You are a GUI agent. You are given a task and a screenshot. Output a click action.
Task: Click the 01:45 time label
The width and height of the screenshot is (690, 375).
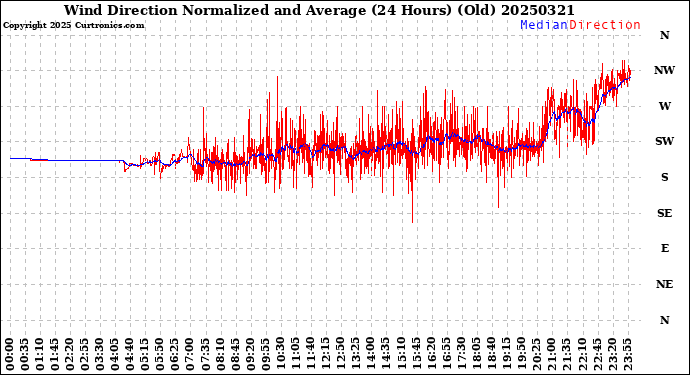pos(55,354)
